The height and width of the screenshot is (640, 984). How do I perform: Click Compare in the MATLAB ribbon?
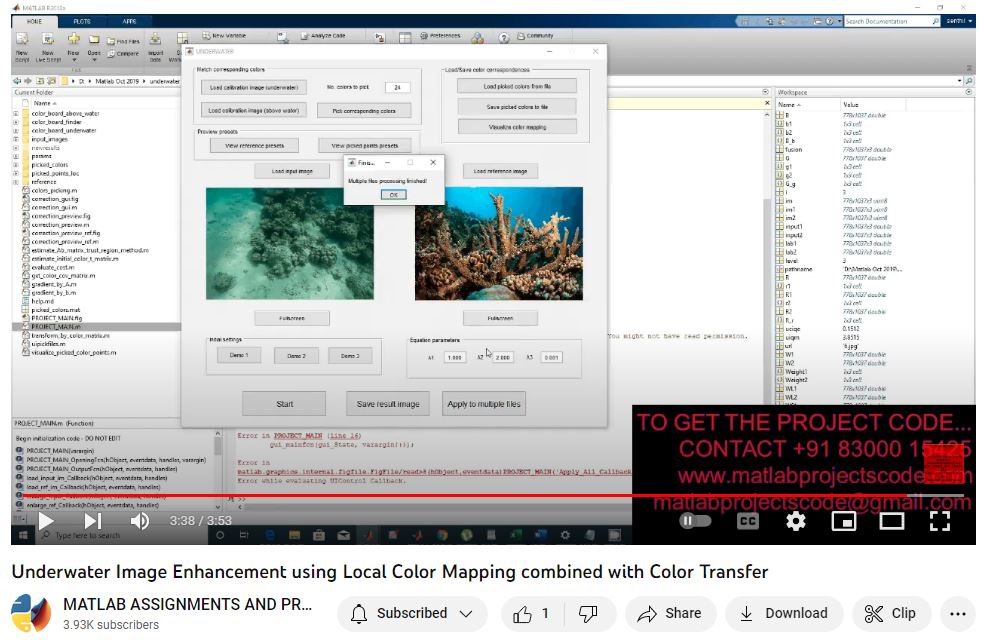[124, 53]
